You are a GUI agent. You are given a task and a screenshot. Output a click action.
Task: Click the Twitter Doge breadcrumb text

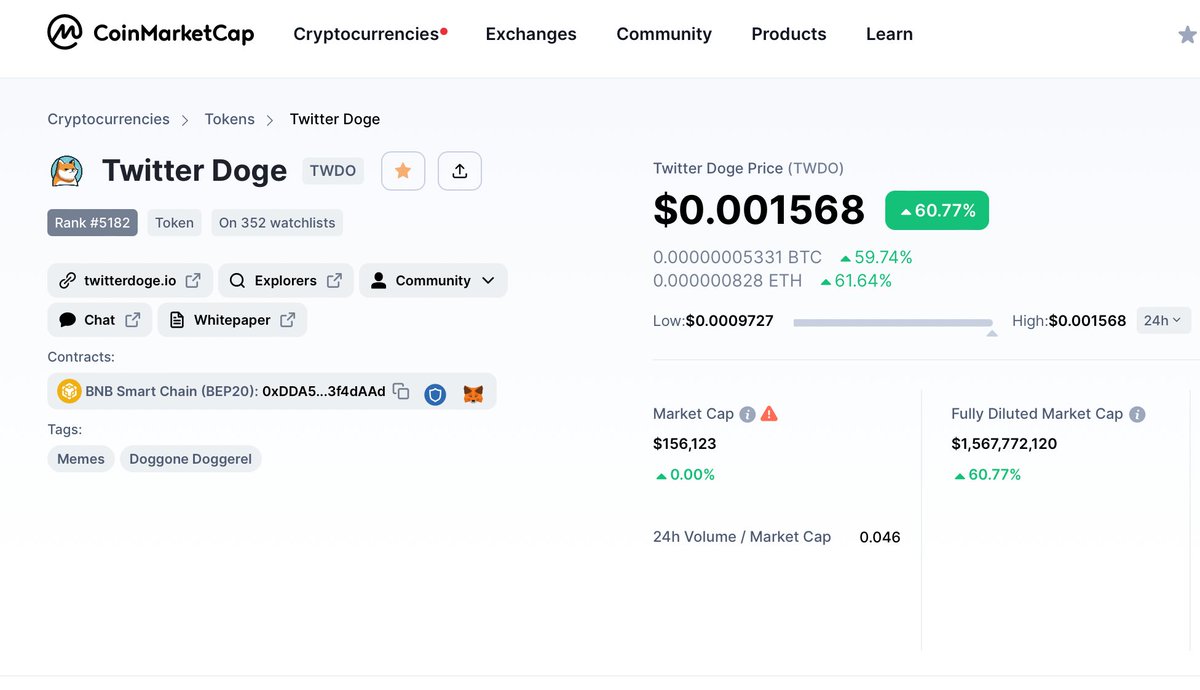pos(335,119)
